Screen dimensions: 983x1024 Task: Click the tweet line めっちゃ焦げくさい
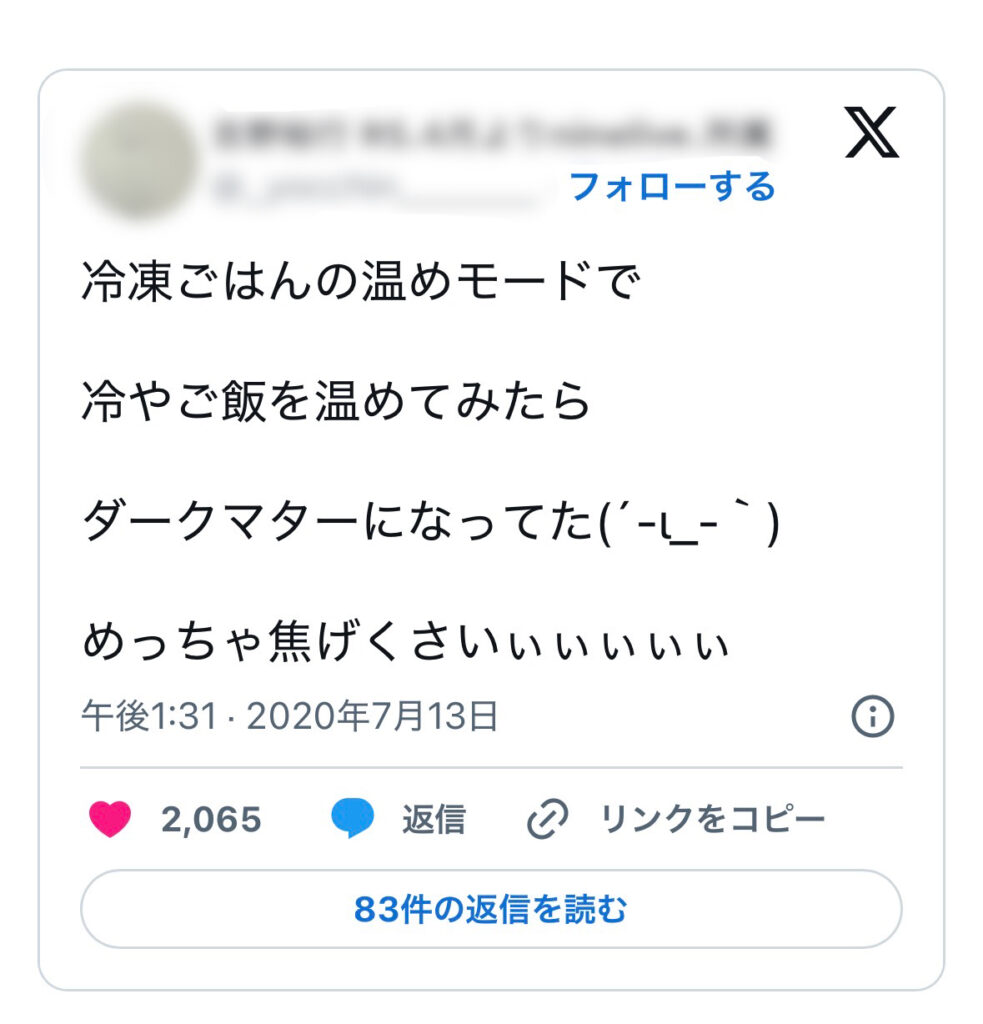(405, 643)
